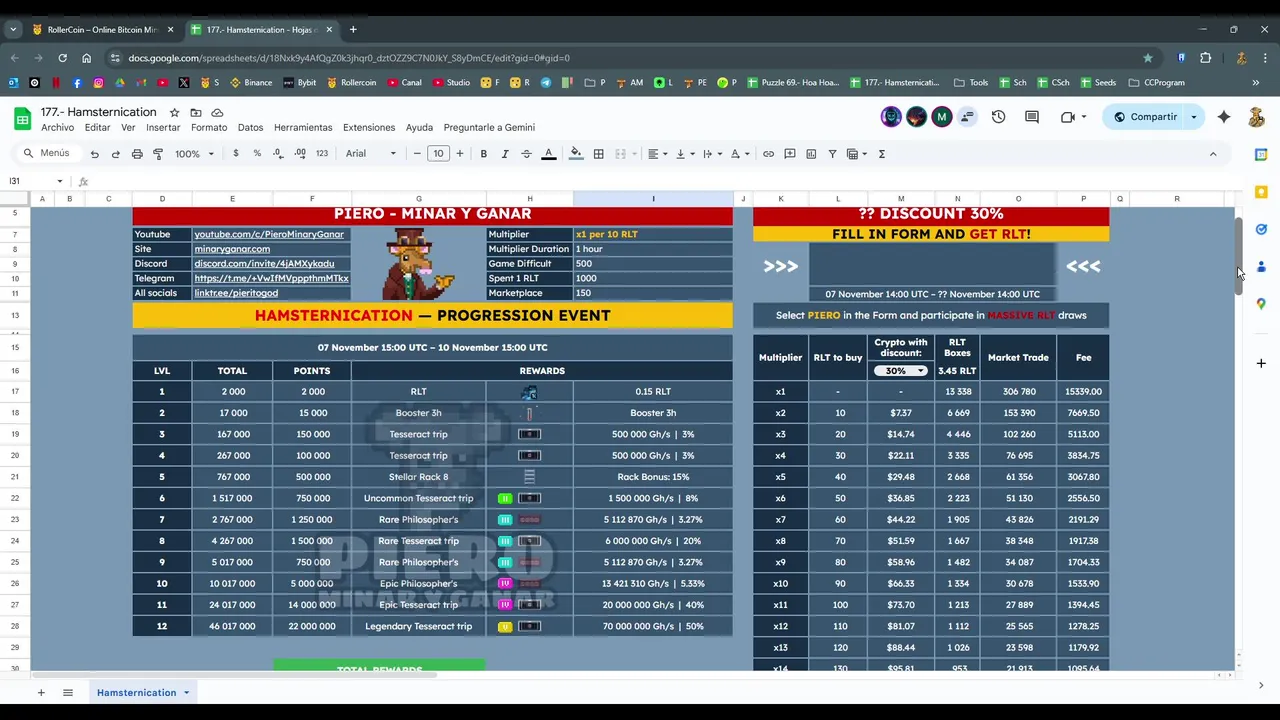
Task: Star the Hamsternication document
Action: point(174,113)
